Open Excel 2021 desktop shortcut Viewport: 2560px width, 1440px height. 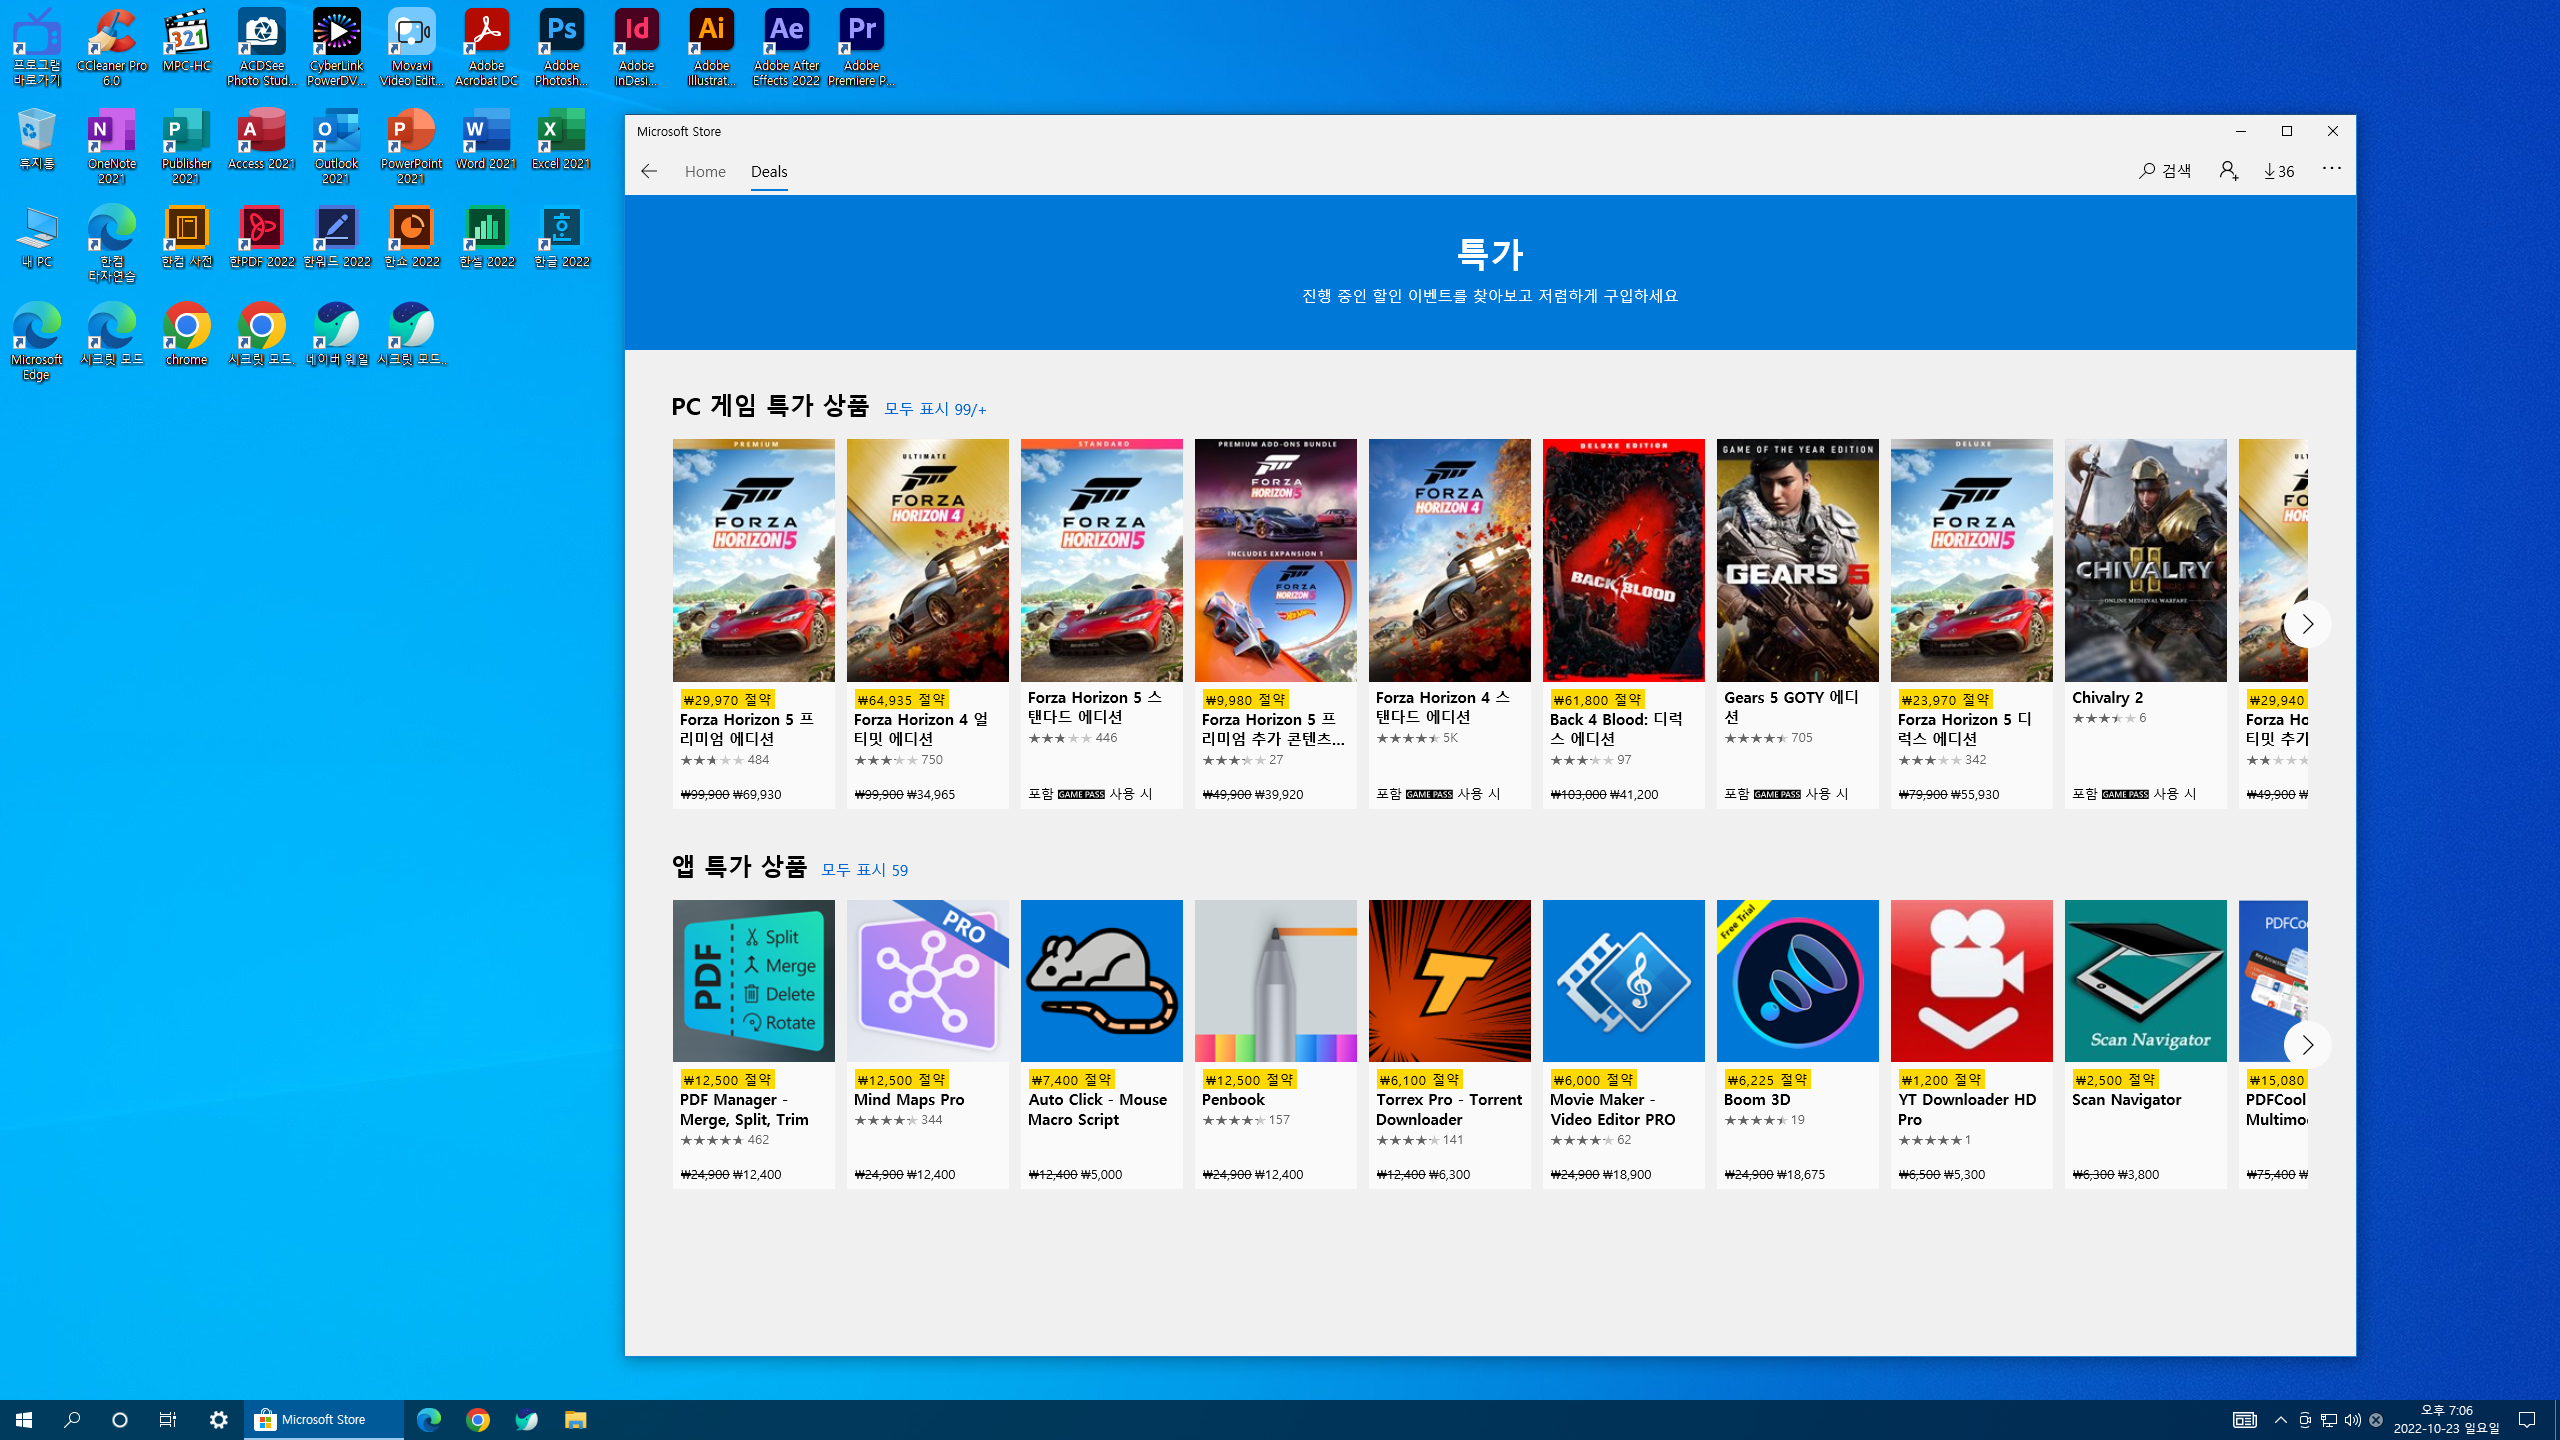tap(561, 141)
